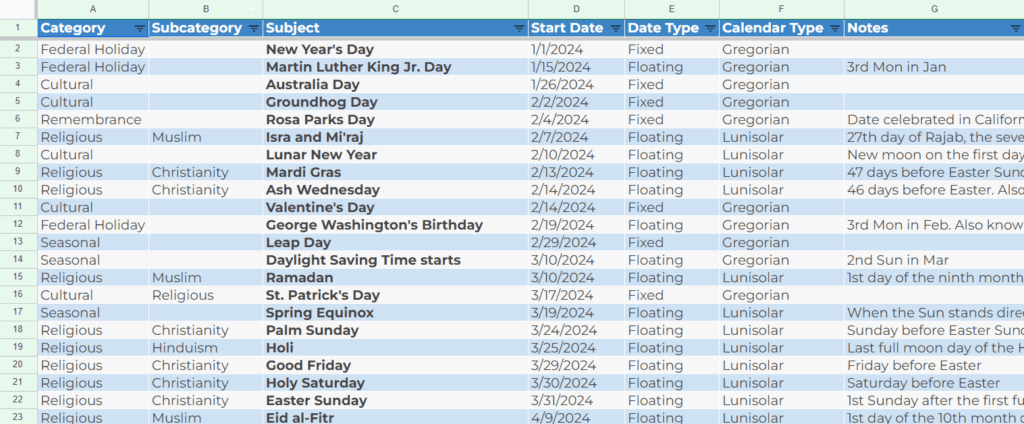Select the Good Friday cell
1024x424 pixels.
[x=396, y=366]
